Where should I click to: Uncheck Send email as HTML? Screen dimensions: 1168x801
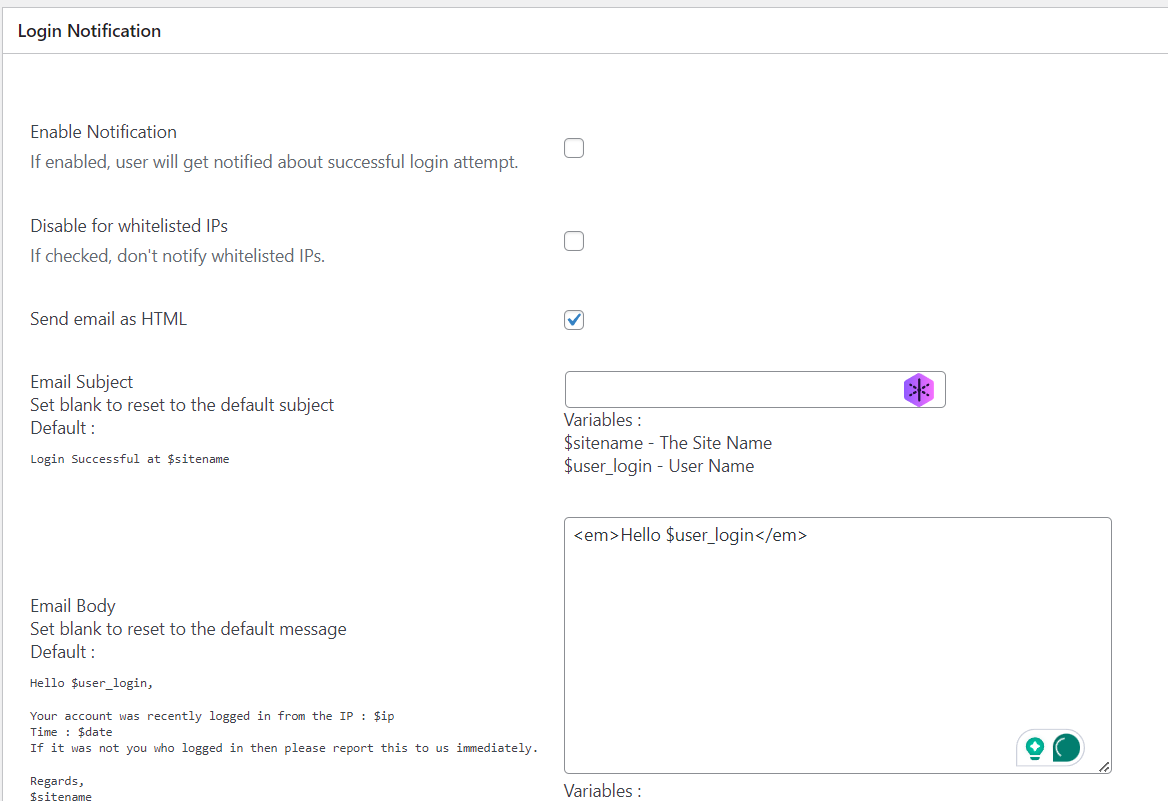pyautogui.click(x=574, y=320)
